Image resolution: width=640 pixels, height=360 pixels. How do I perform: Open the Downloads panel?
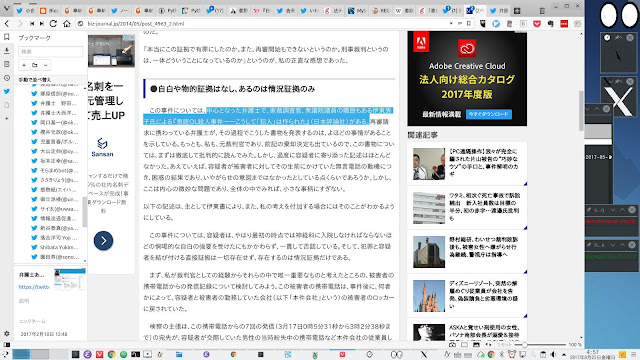click(x=7, y=51)
